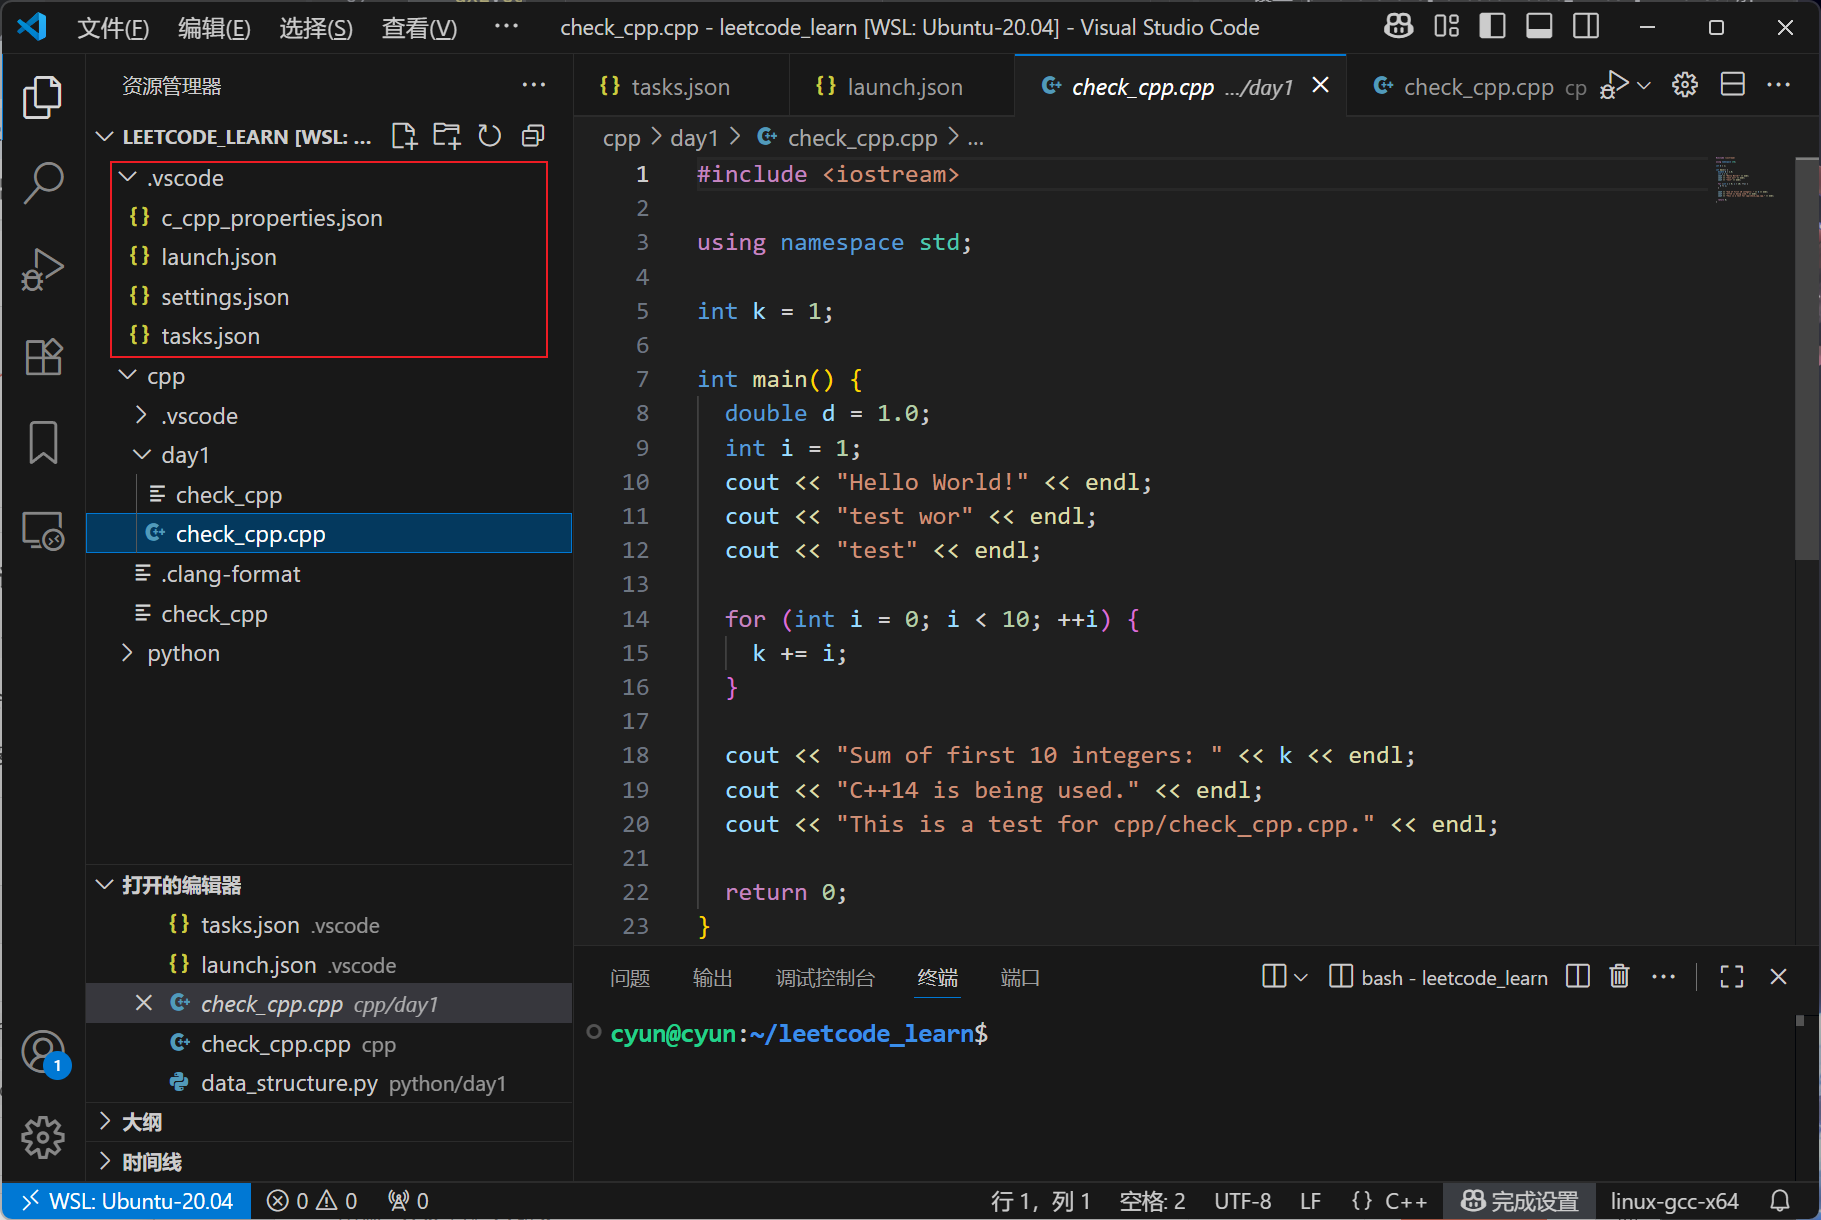Split the terminal
1821x1220 pixels.
click(1578, 976)
